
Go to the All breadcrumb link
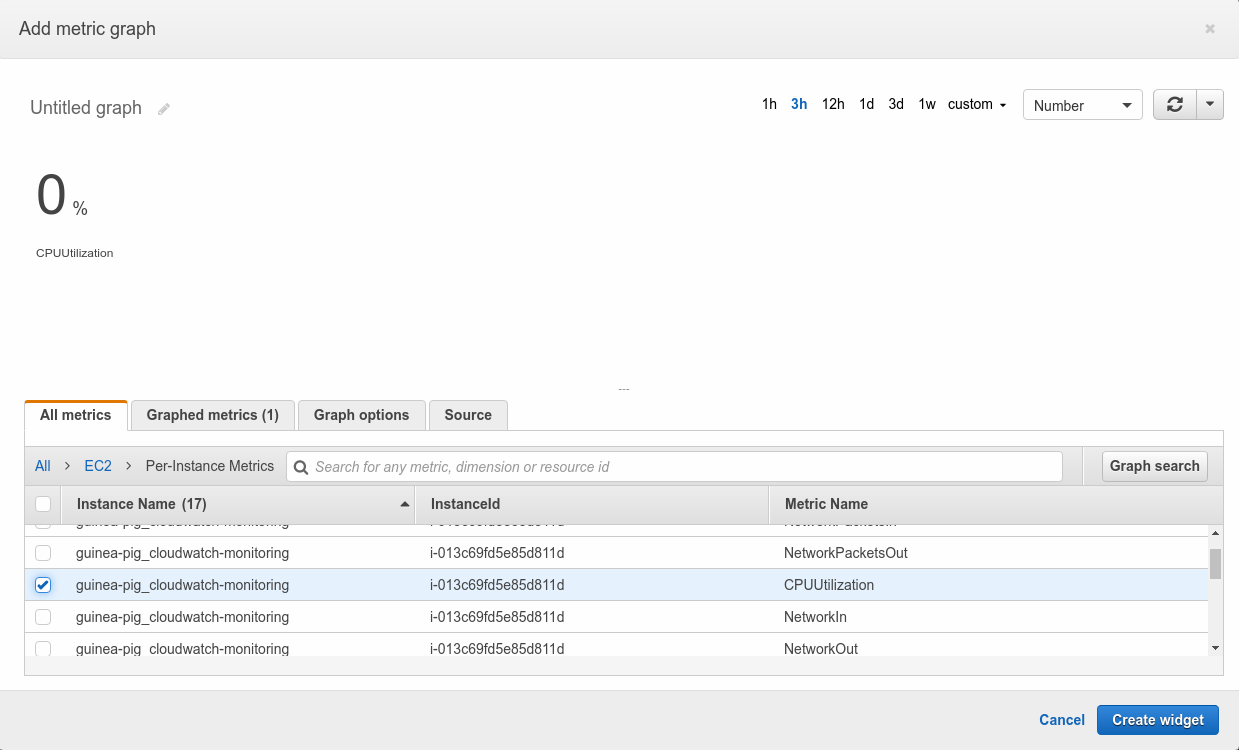click(43, 466)
